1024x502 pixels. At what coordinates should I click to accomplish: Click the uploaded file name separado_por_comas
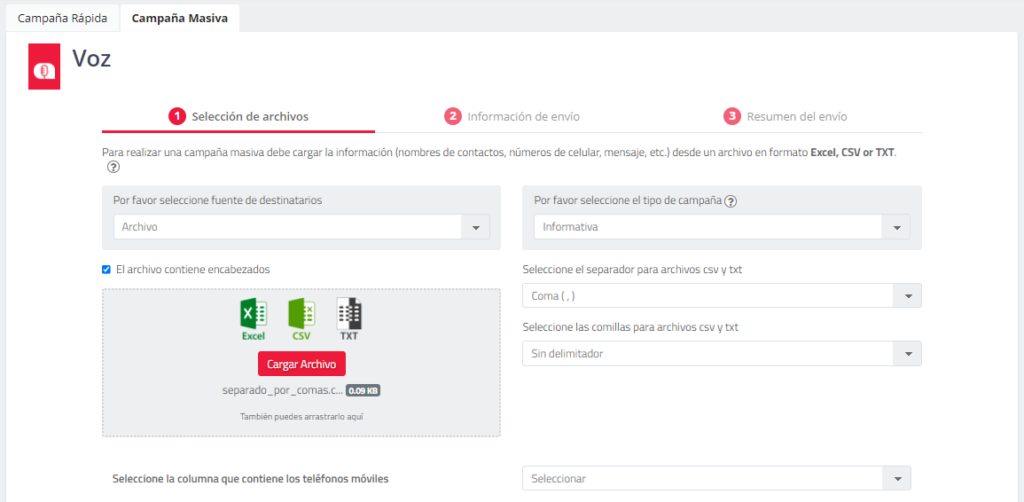click(x=282, y=391)
